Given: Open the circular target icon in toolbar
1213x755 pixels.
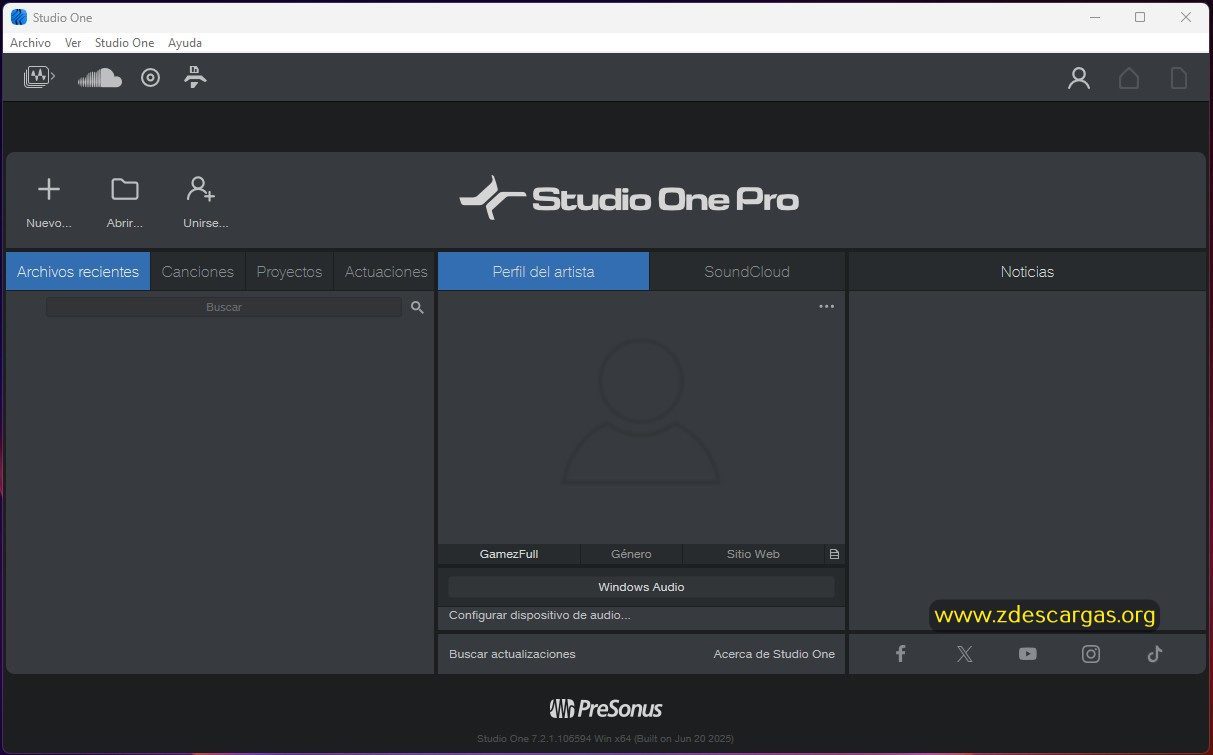Looking at the screenshot, I should click(150, 77).
